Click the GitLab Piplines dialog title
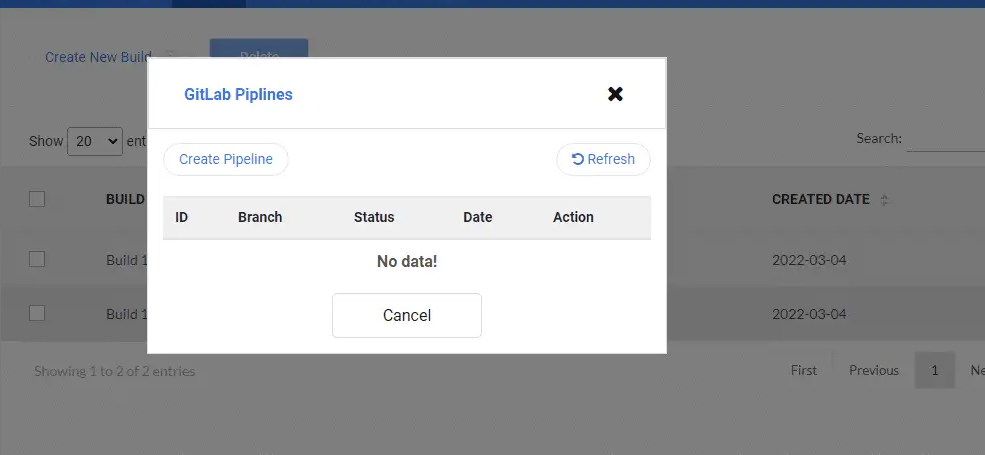Image resolution: width=985 pixels, height=455 pixels. click(238, 94)
